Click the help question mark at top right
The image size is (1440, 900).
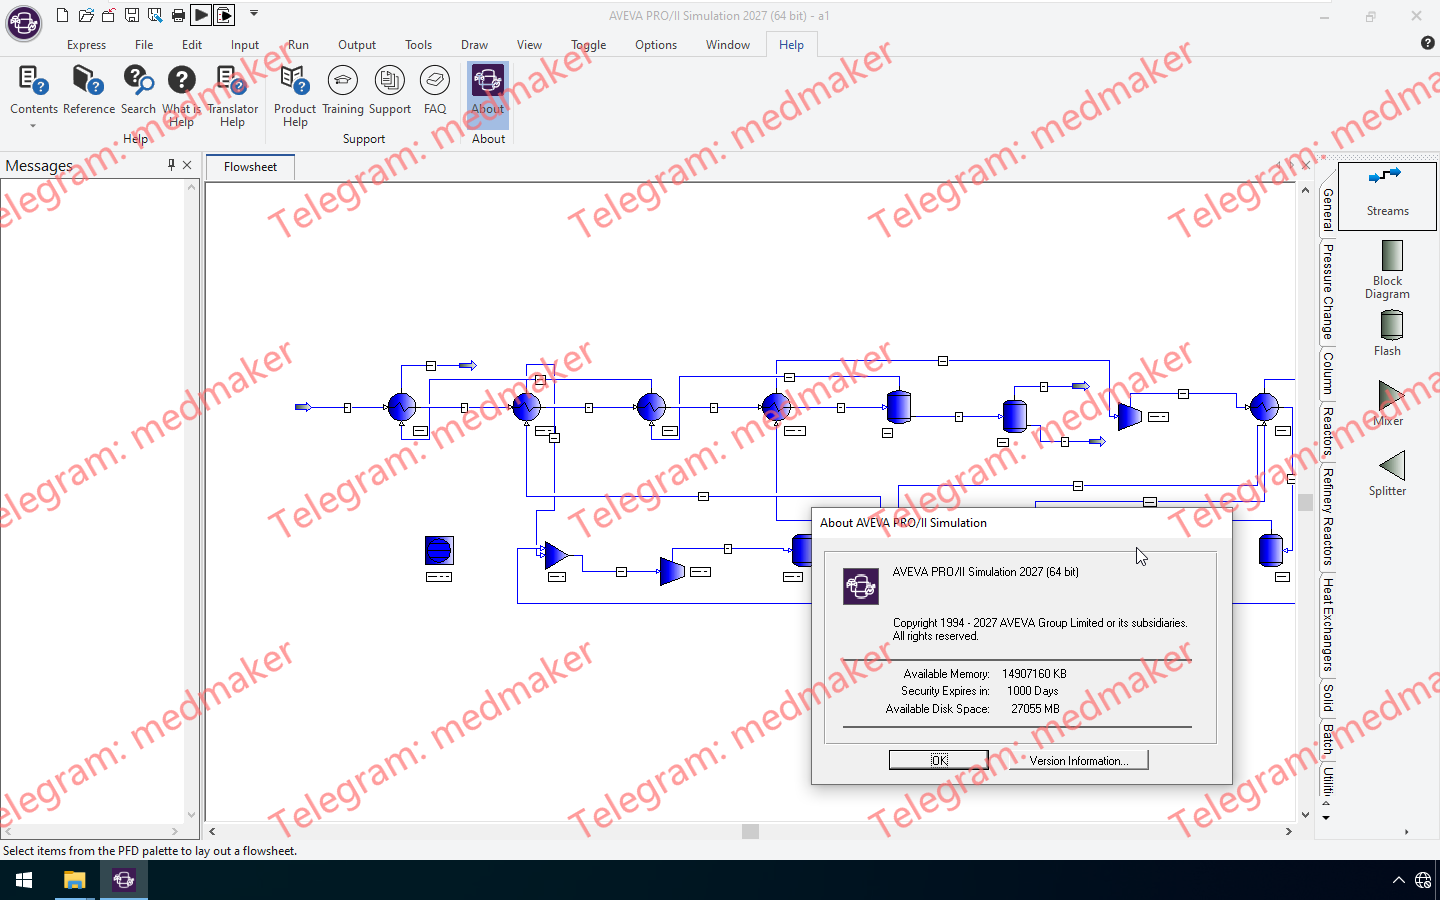point(1427,43)
